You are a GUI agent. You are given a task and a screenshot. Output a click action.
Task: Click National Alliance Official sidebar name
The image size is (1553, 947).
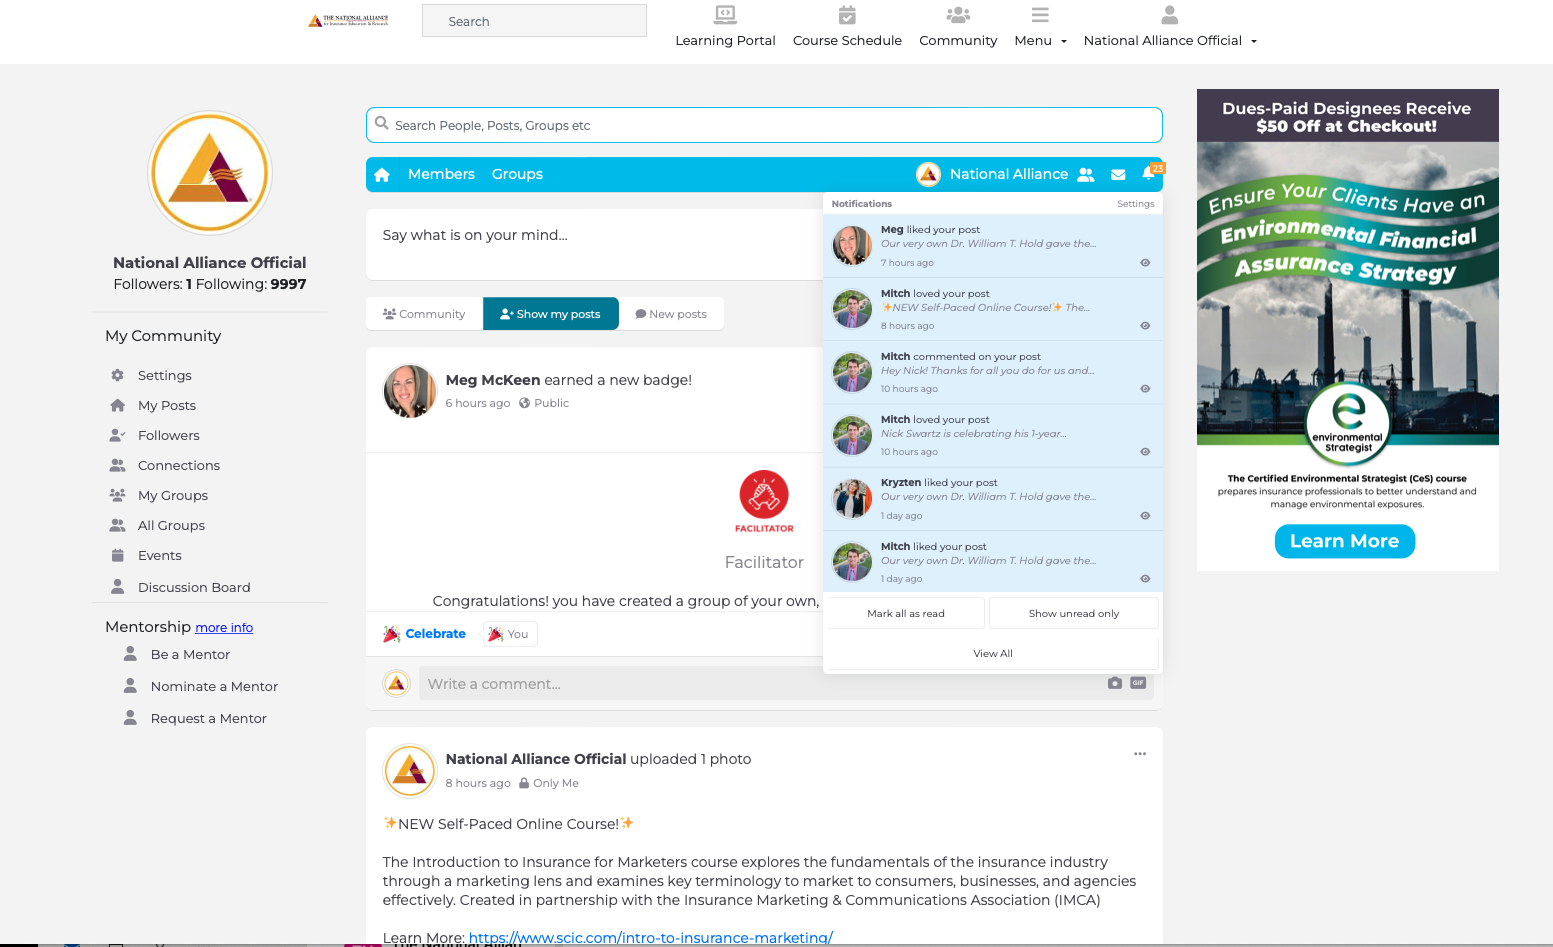click(x=210, y=262)
